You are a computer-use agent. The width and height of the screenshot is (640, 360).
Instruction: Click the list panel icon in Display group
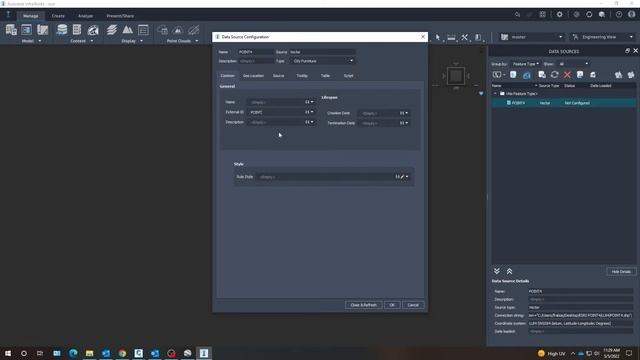tap(143, 30)
